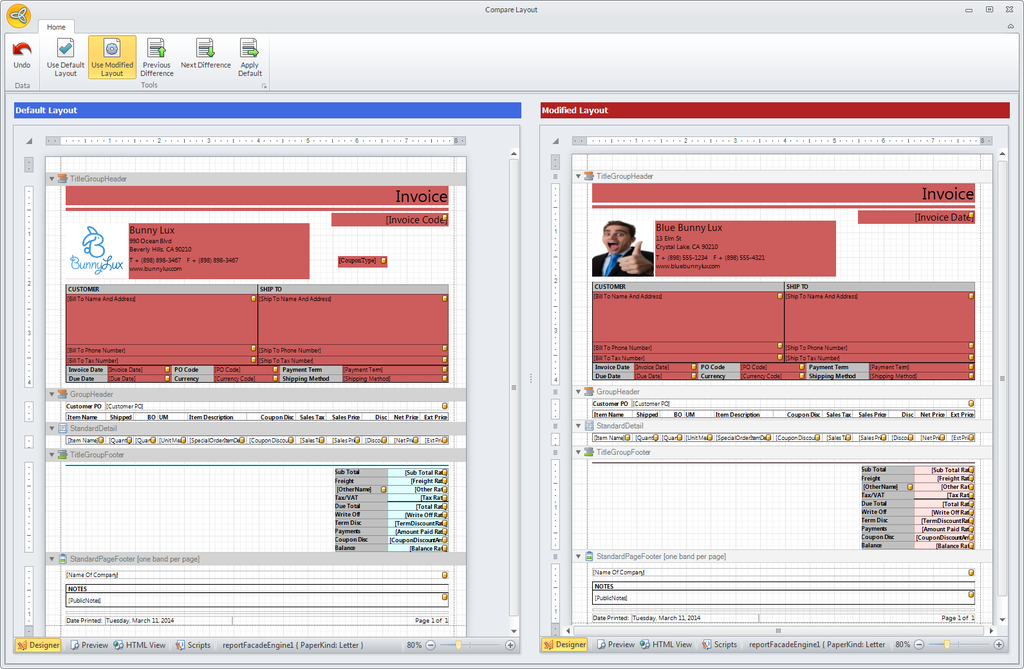Screen dimensions: 1024x669
Task: Open the Scripts tab in Modified Layout pane
Action: [x=719, y=645]
